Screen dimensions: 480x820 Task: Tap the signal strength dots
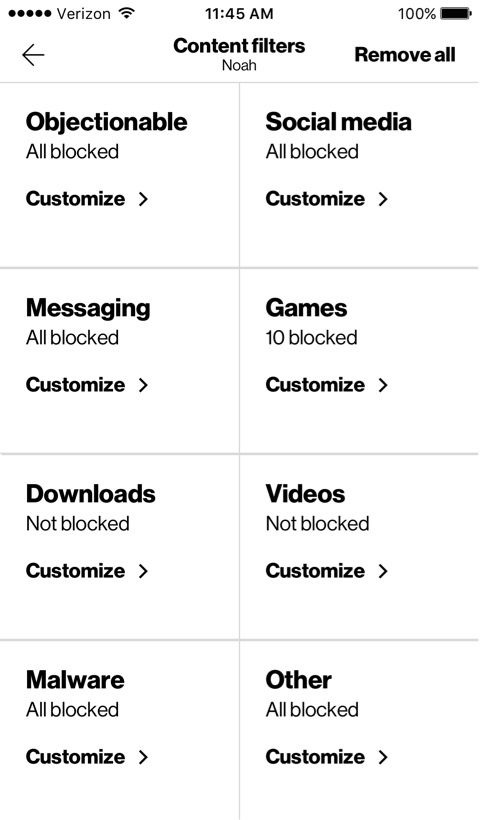click(x=30, y=14)
